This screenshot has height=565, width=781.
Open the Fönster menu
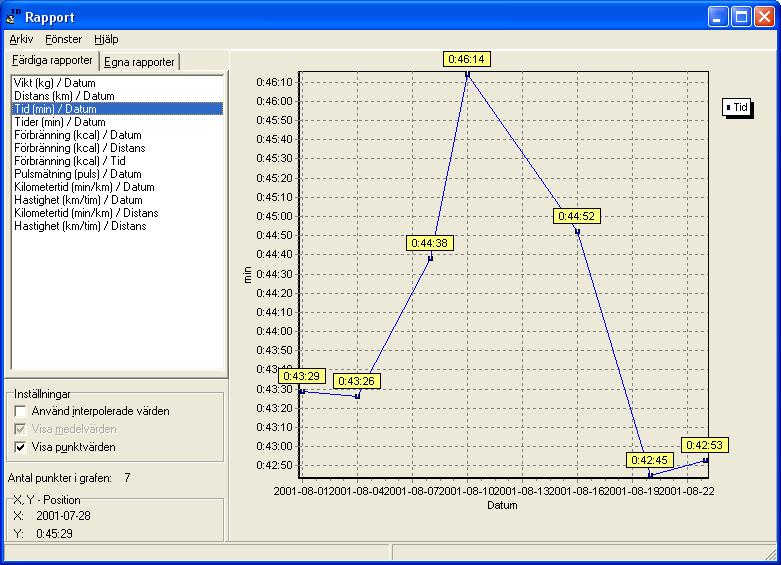click(63, 39)
